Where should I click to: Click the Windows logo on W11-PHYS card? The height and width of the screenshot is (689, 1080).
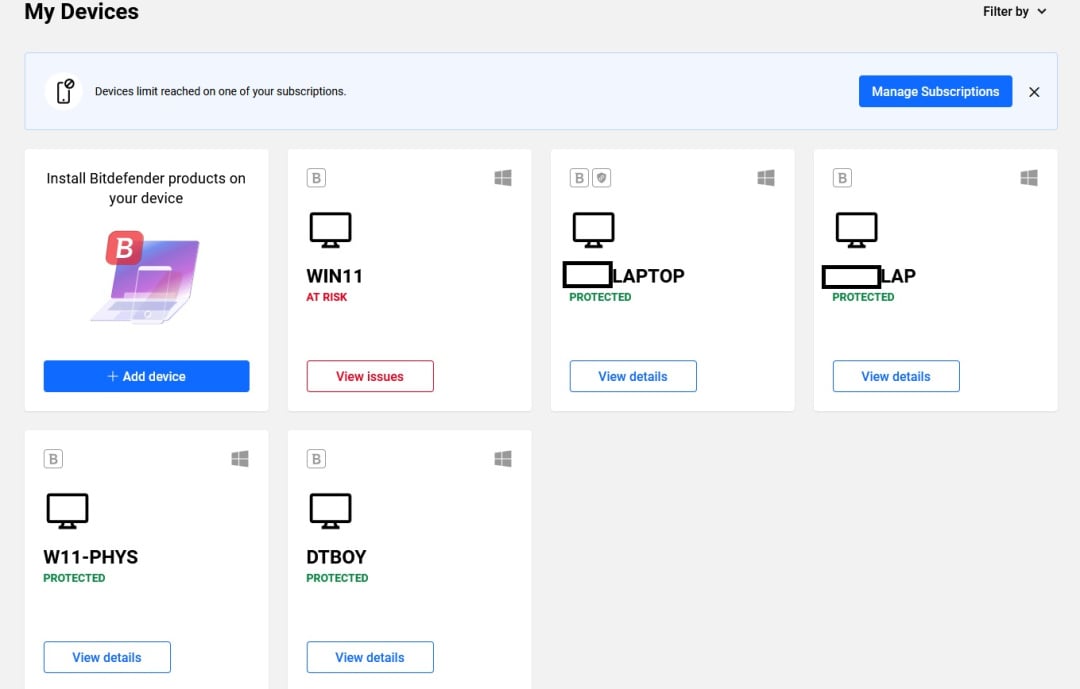240,459
